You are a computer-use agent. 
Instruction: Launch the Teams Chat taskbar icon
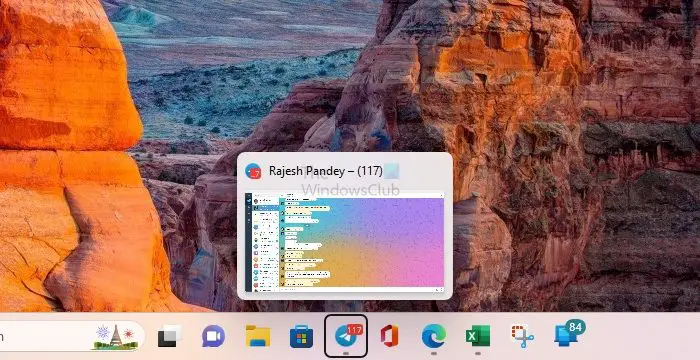coord(213,336)
